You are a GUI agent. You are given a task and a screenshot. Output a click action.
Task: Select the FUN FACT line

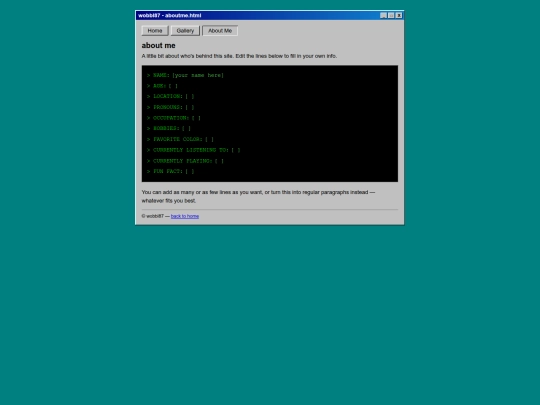170,171
